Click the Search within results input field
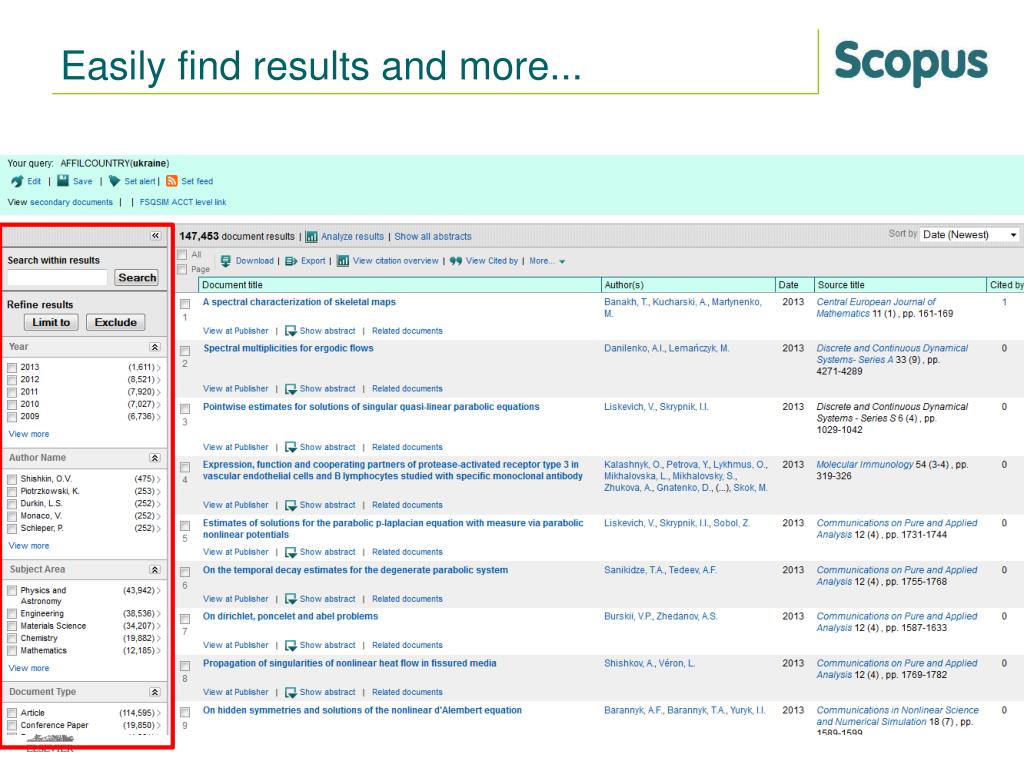Image resolution: width=1024 pixels, height=768 pixels. (57, 278)
